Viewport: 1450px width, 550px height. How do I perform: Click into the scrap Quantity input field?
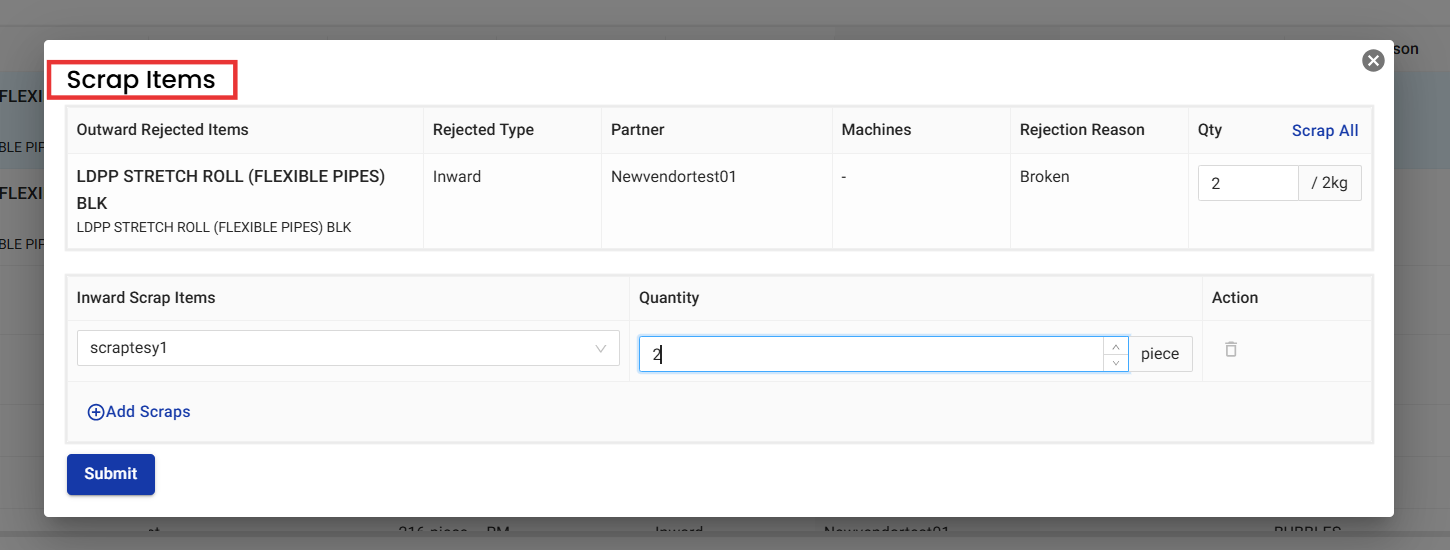(870, 354)
